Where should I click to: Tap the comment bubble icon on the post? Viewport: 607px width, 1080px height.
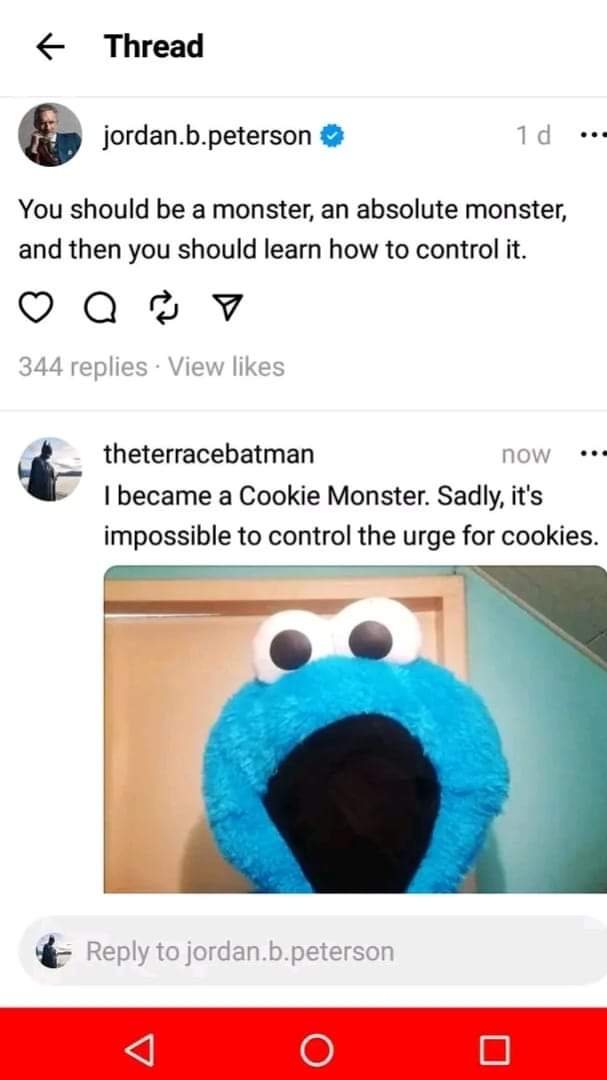(101, 309)
